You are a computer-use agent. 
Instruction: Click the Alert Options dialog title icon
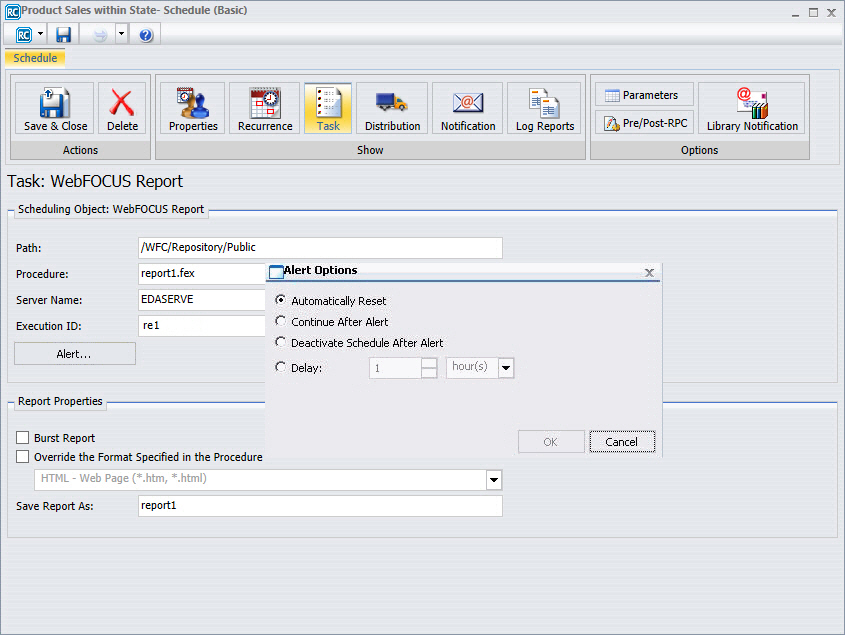[276, 272]
